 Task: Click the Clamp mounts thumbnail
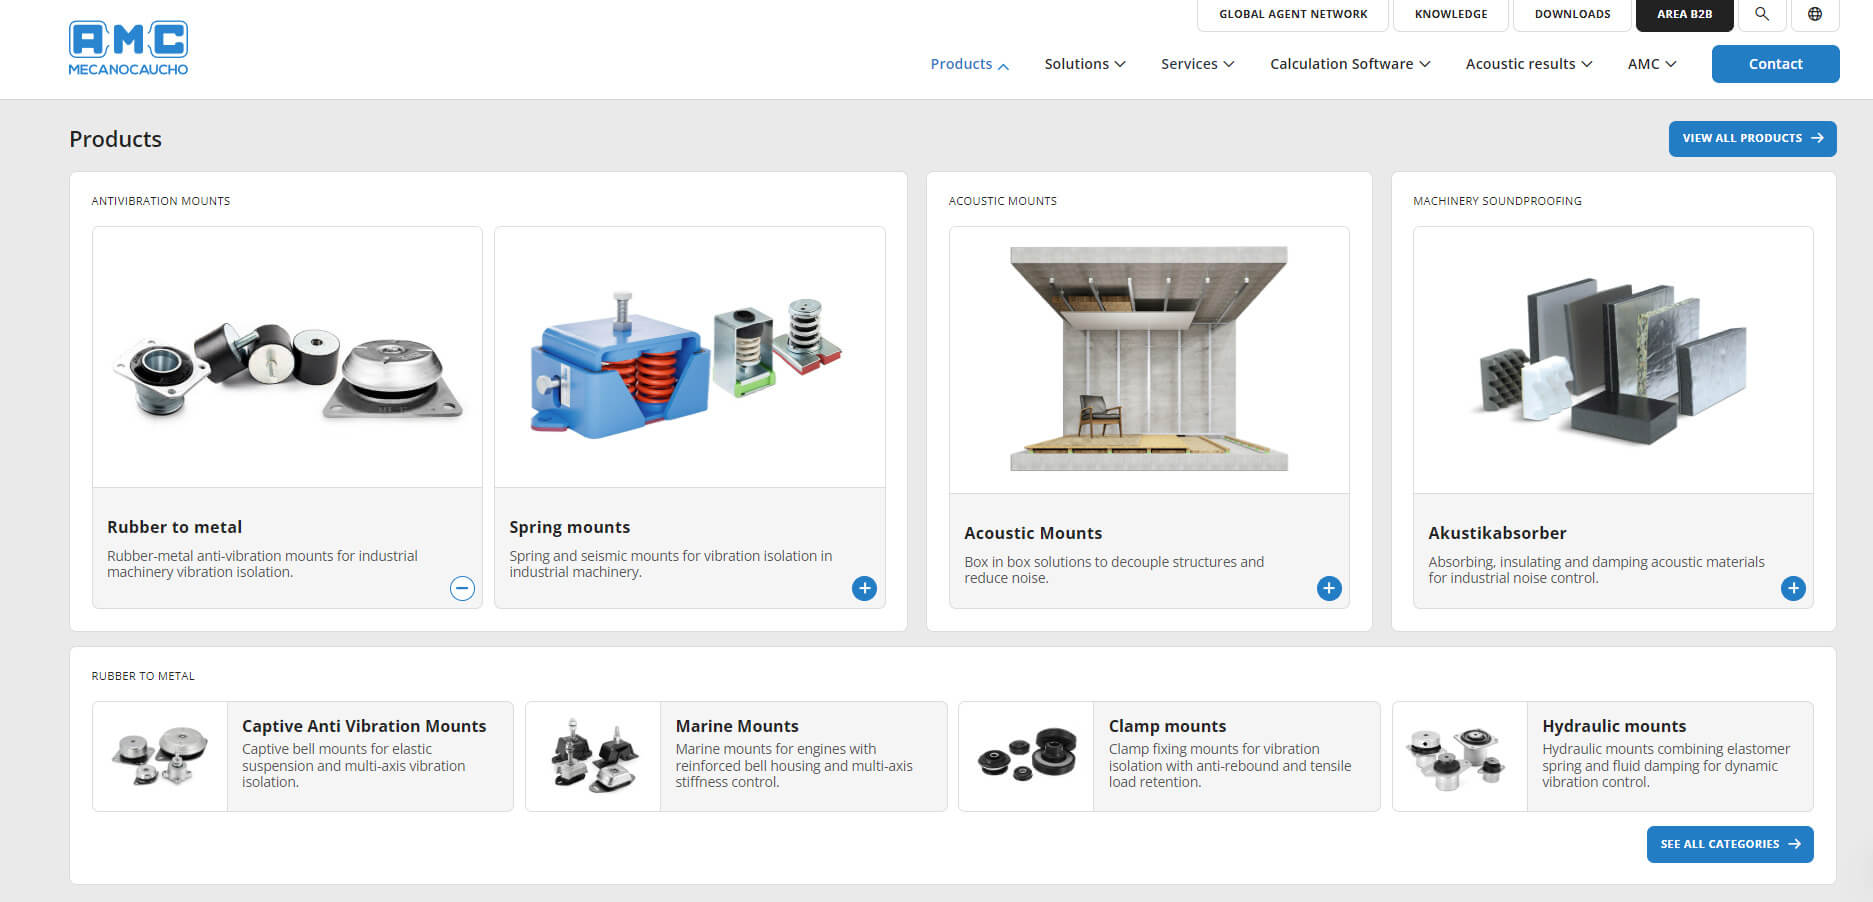(x=1026, y=756)
